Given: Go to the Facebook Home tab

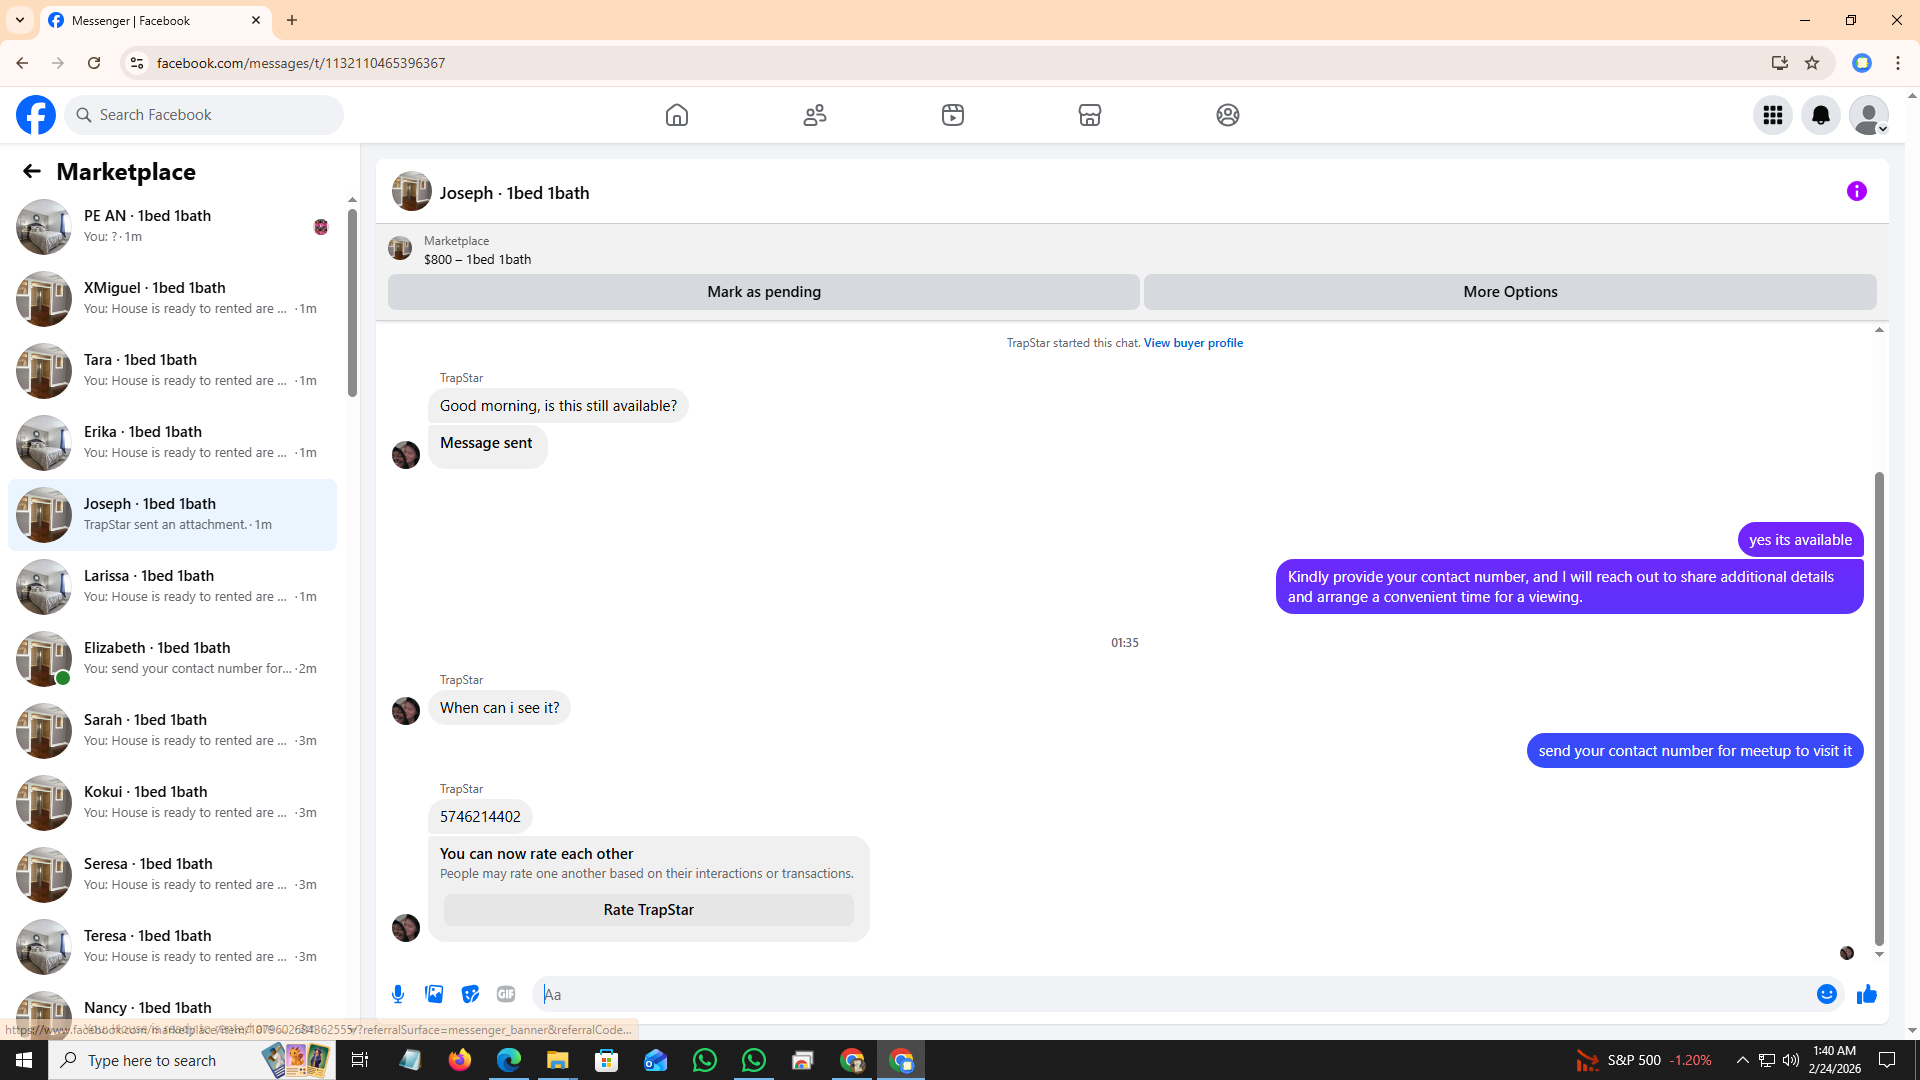Looking at the screenshot, I should click(x=677, y=115).
